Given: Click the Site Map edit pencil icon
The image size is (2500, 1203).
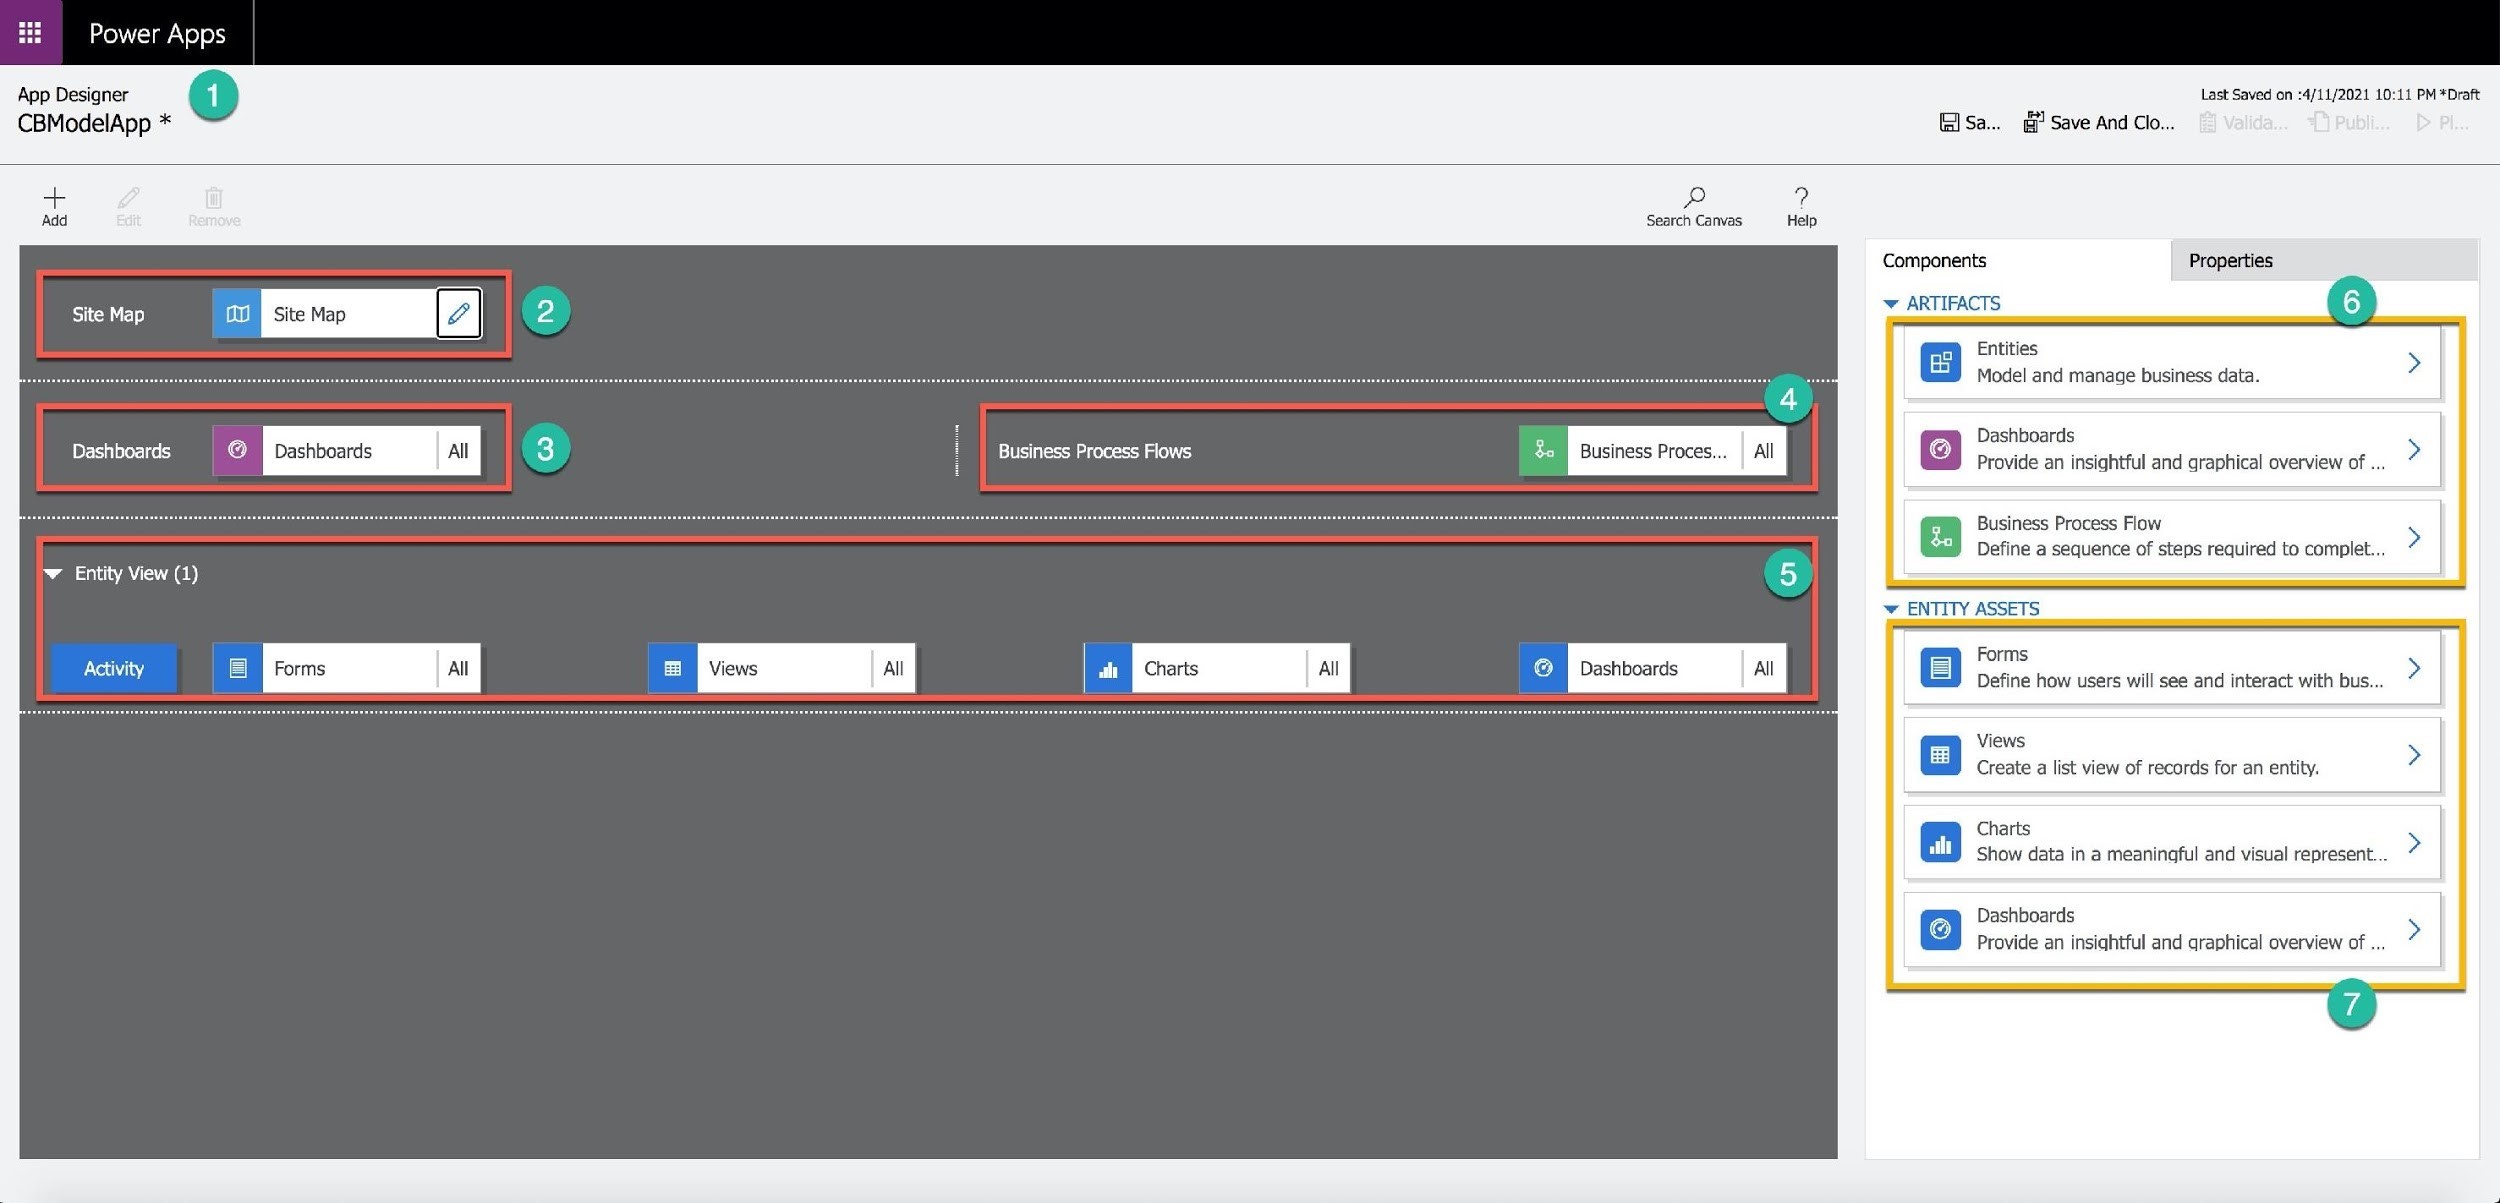Looking at the screenshot, I should [459, 314].
